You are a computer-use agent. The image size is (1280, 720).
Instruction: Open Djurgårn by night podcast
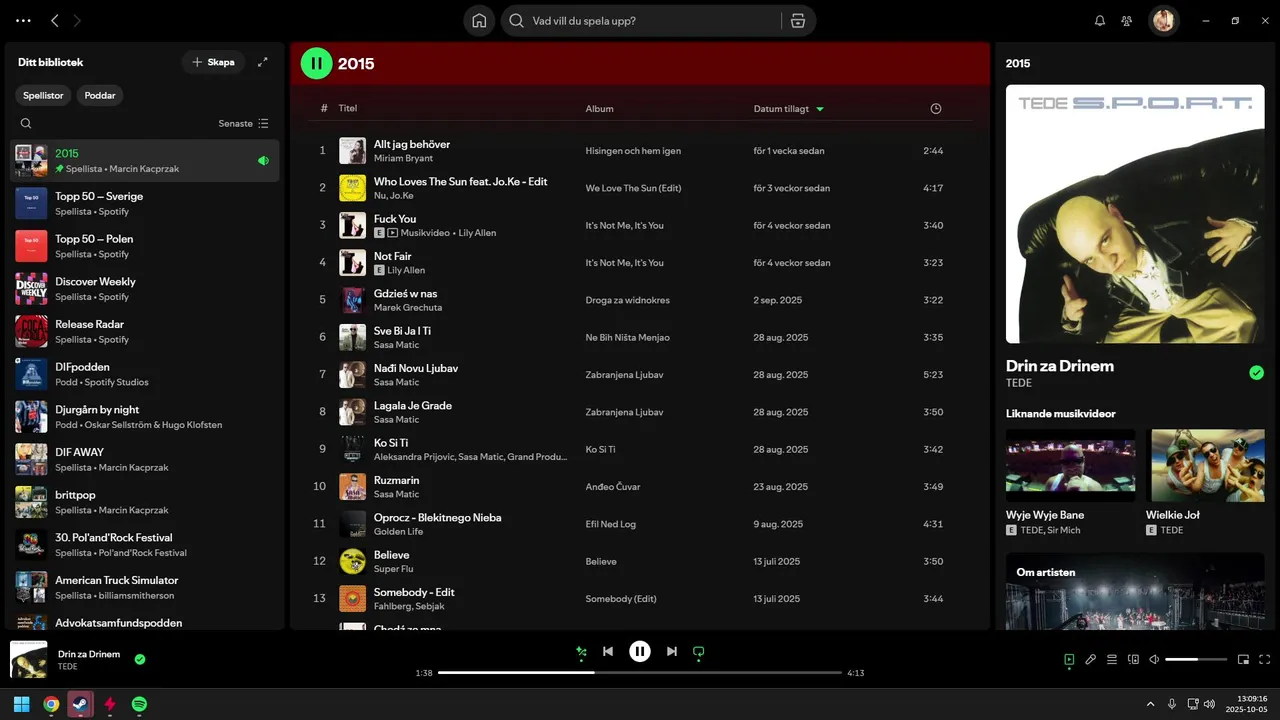[145, 417]
